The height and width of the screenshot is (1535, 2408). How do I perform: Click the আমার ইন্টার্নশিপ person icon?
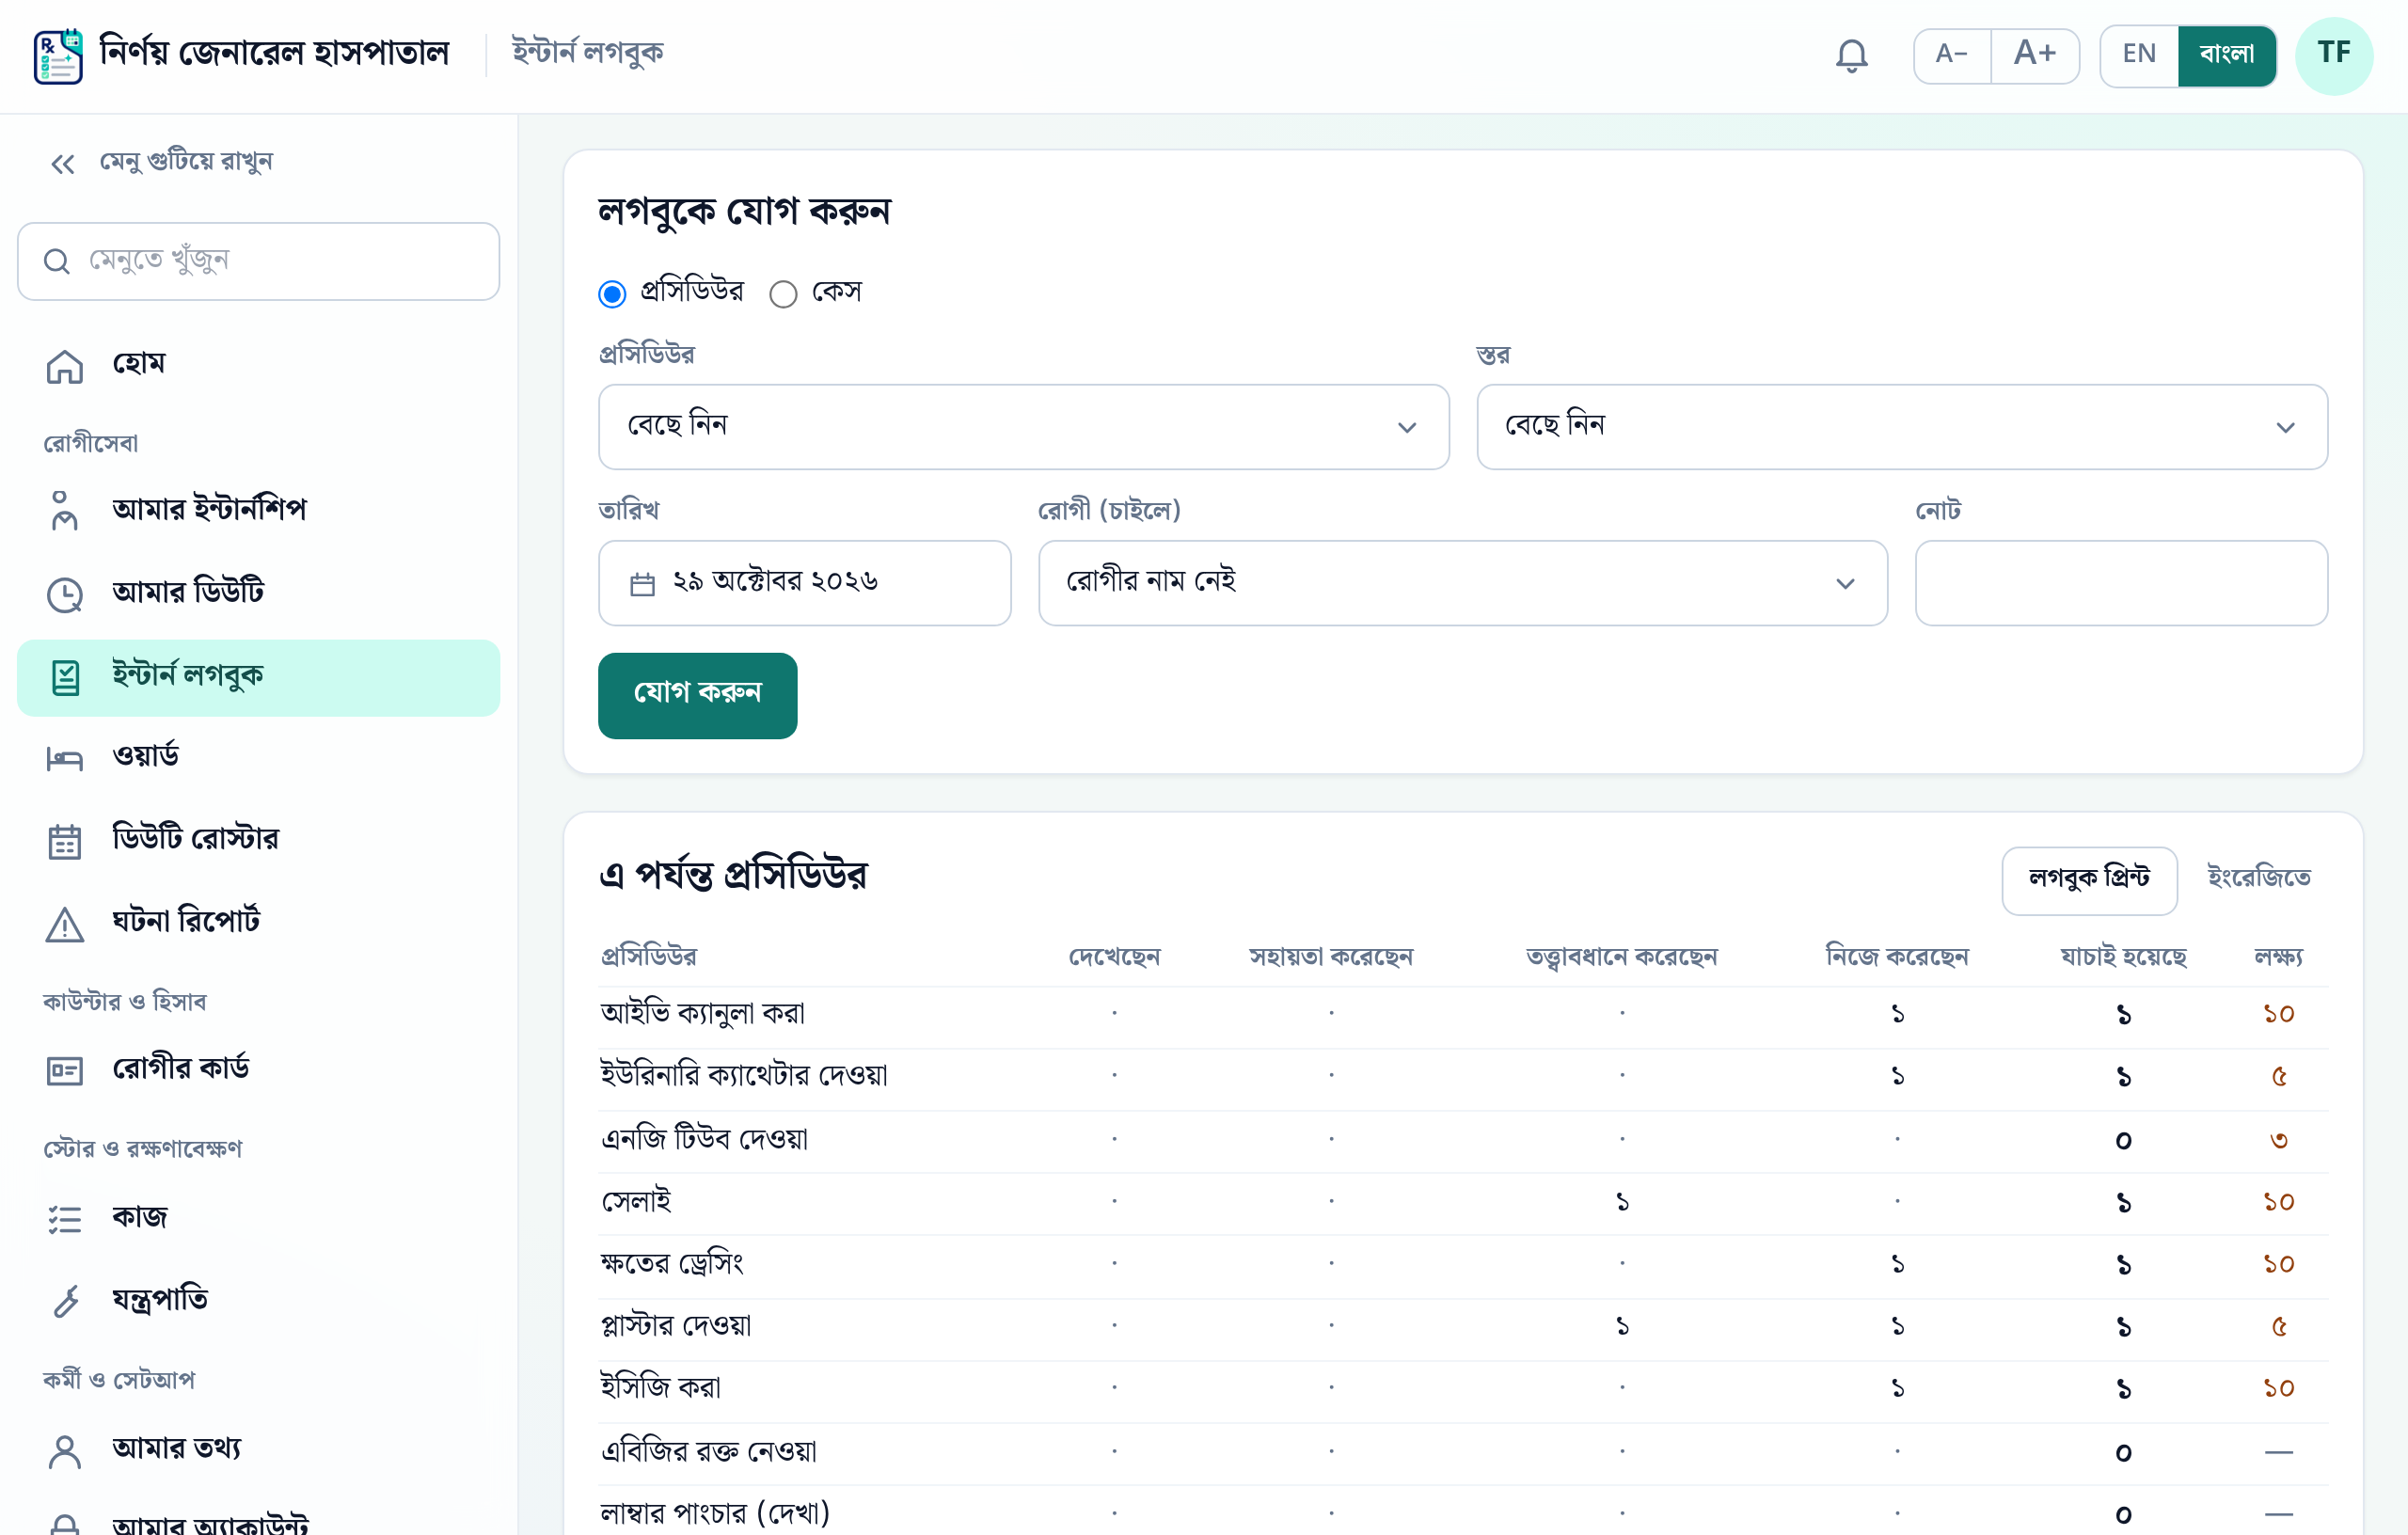pyautogui.click(x=65, y=510)
